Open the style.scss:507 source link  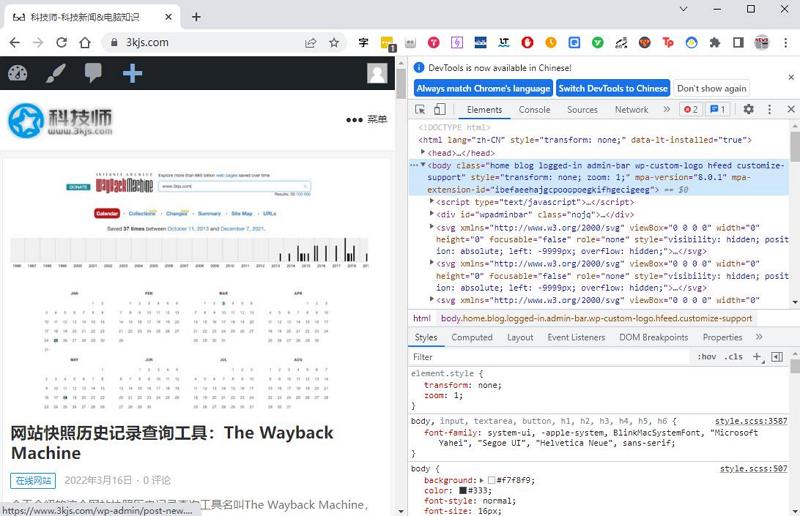754,469
